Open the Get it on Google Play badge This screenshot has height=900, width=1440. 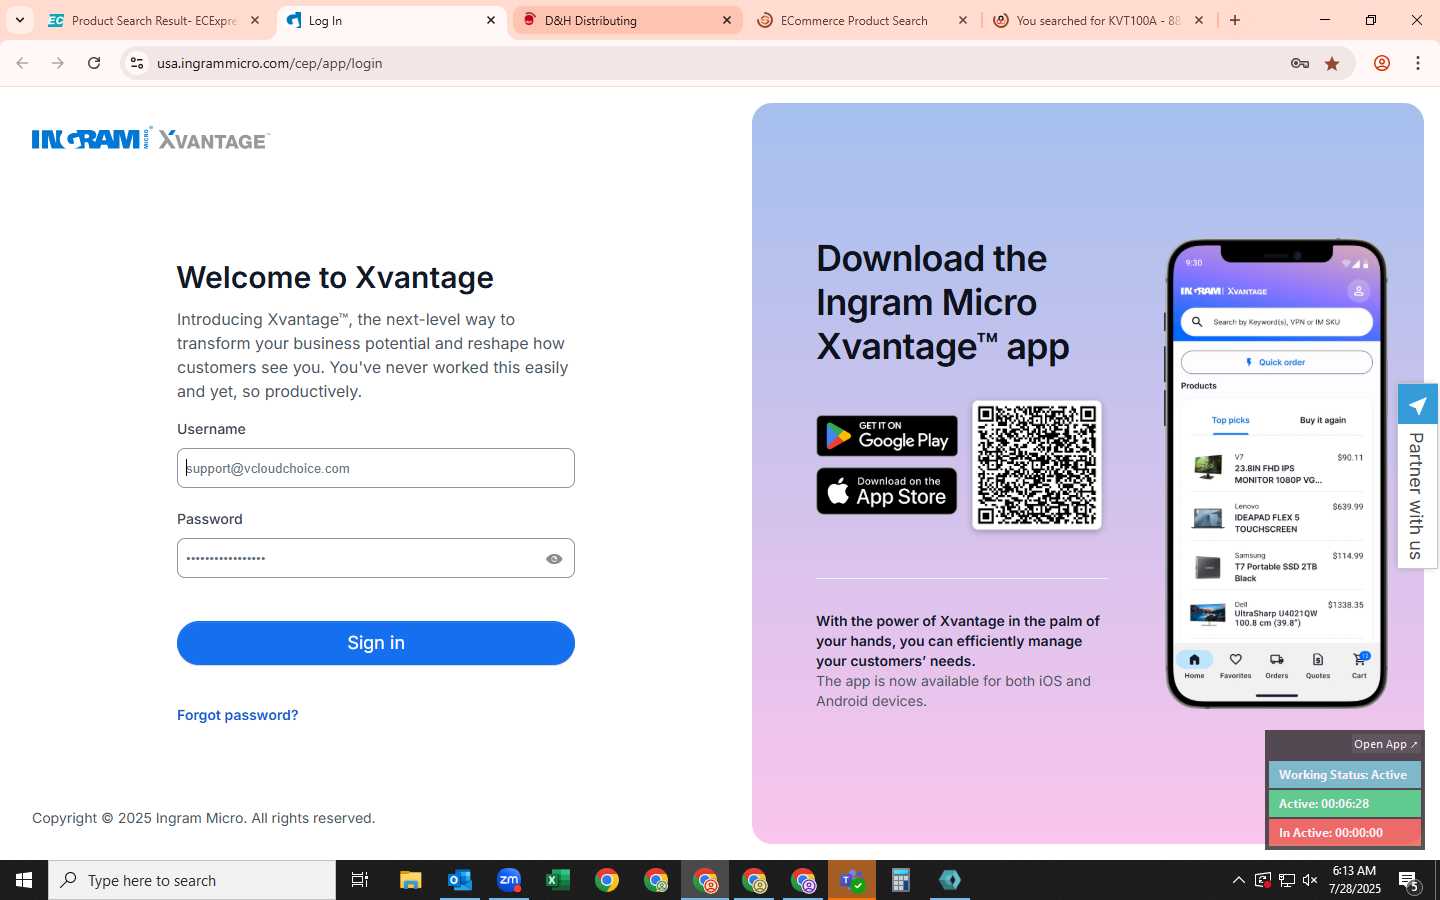[887, 436]
